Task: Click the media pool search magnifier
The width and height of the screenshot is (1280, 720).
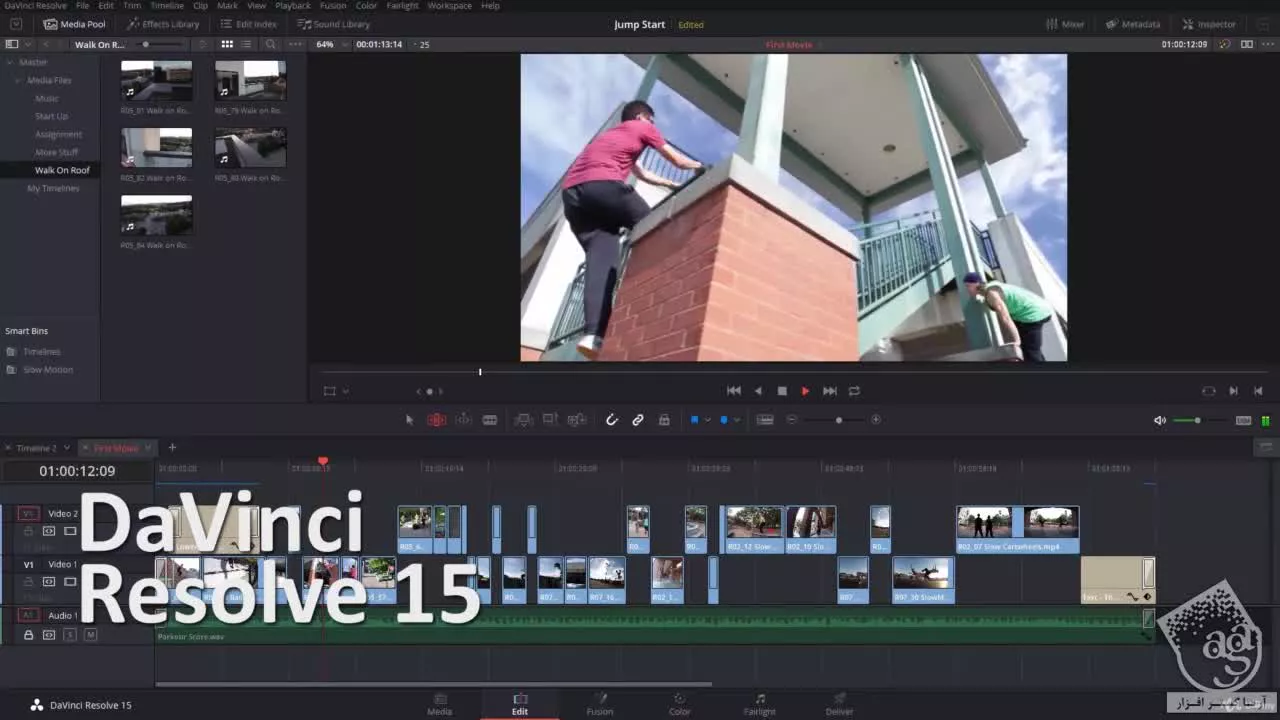Action: [271, 44]
